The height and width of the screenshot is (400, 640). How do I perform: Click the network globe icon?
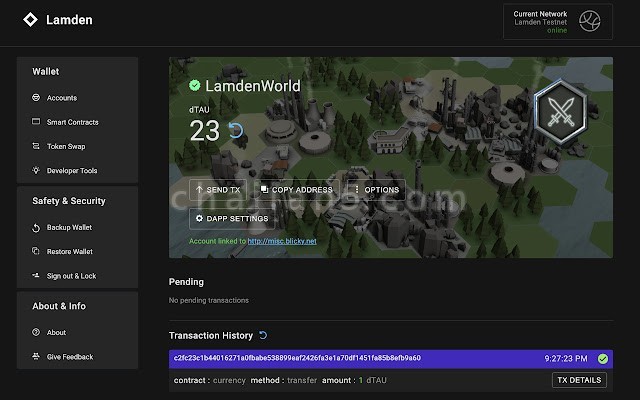[x=591, y=20]
